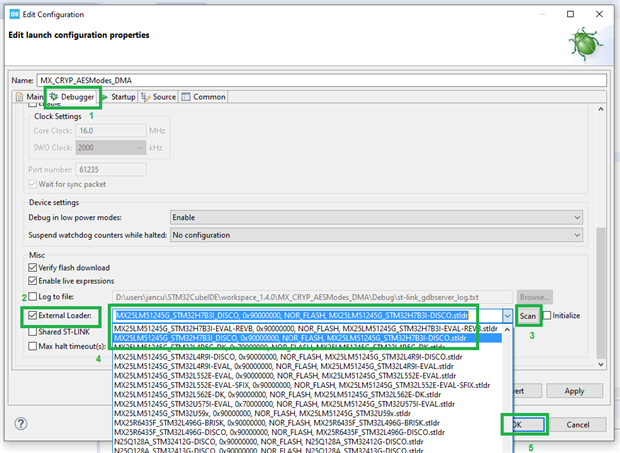
Task: Expand Debug in low power modes dropdown
Action: 376,217
